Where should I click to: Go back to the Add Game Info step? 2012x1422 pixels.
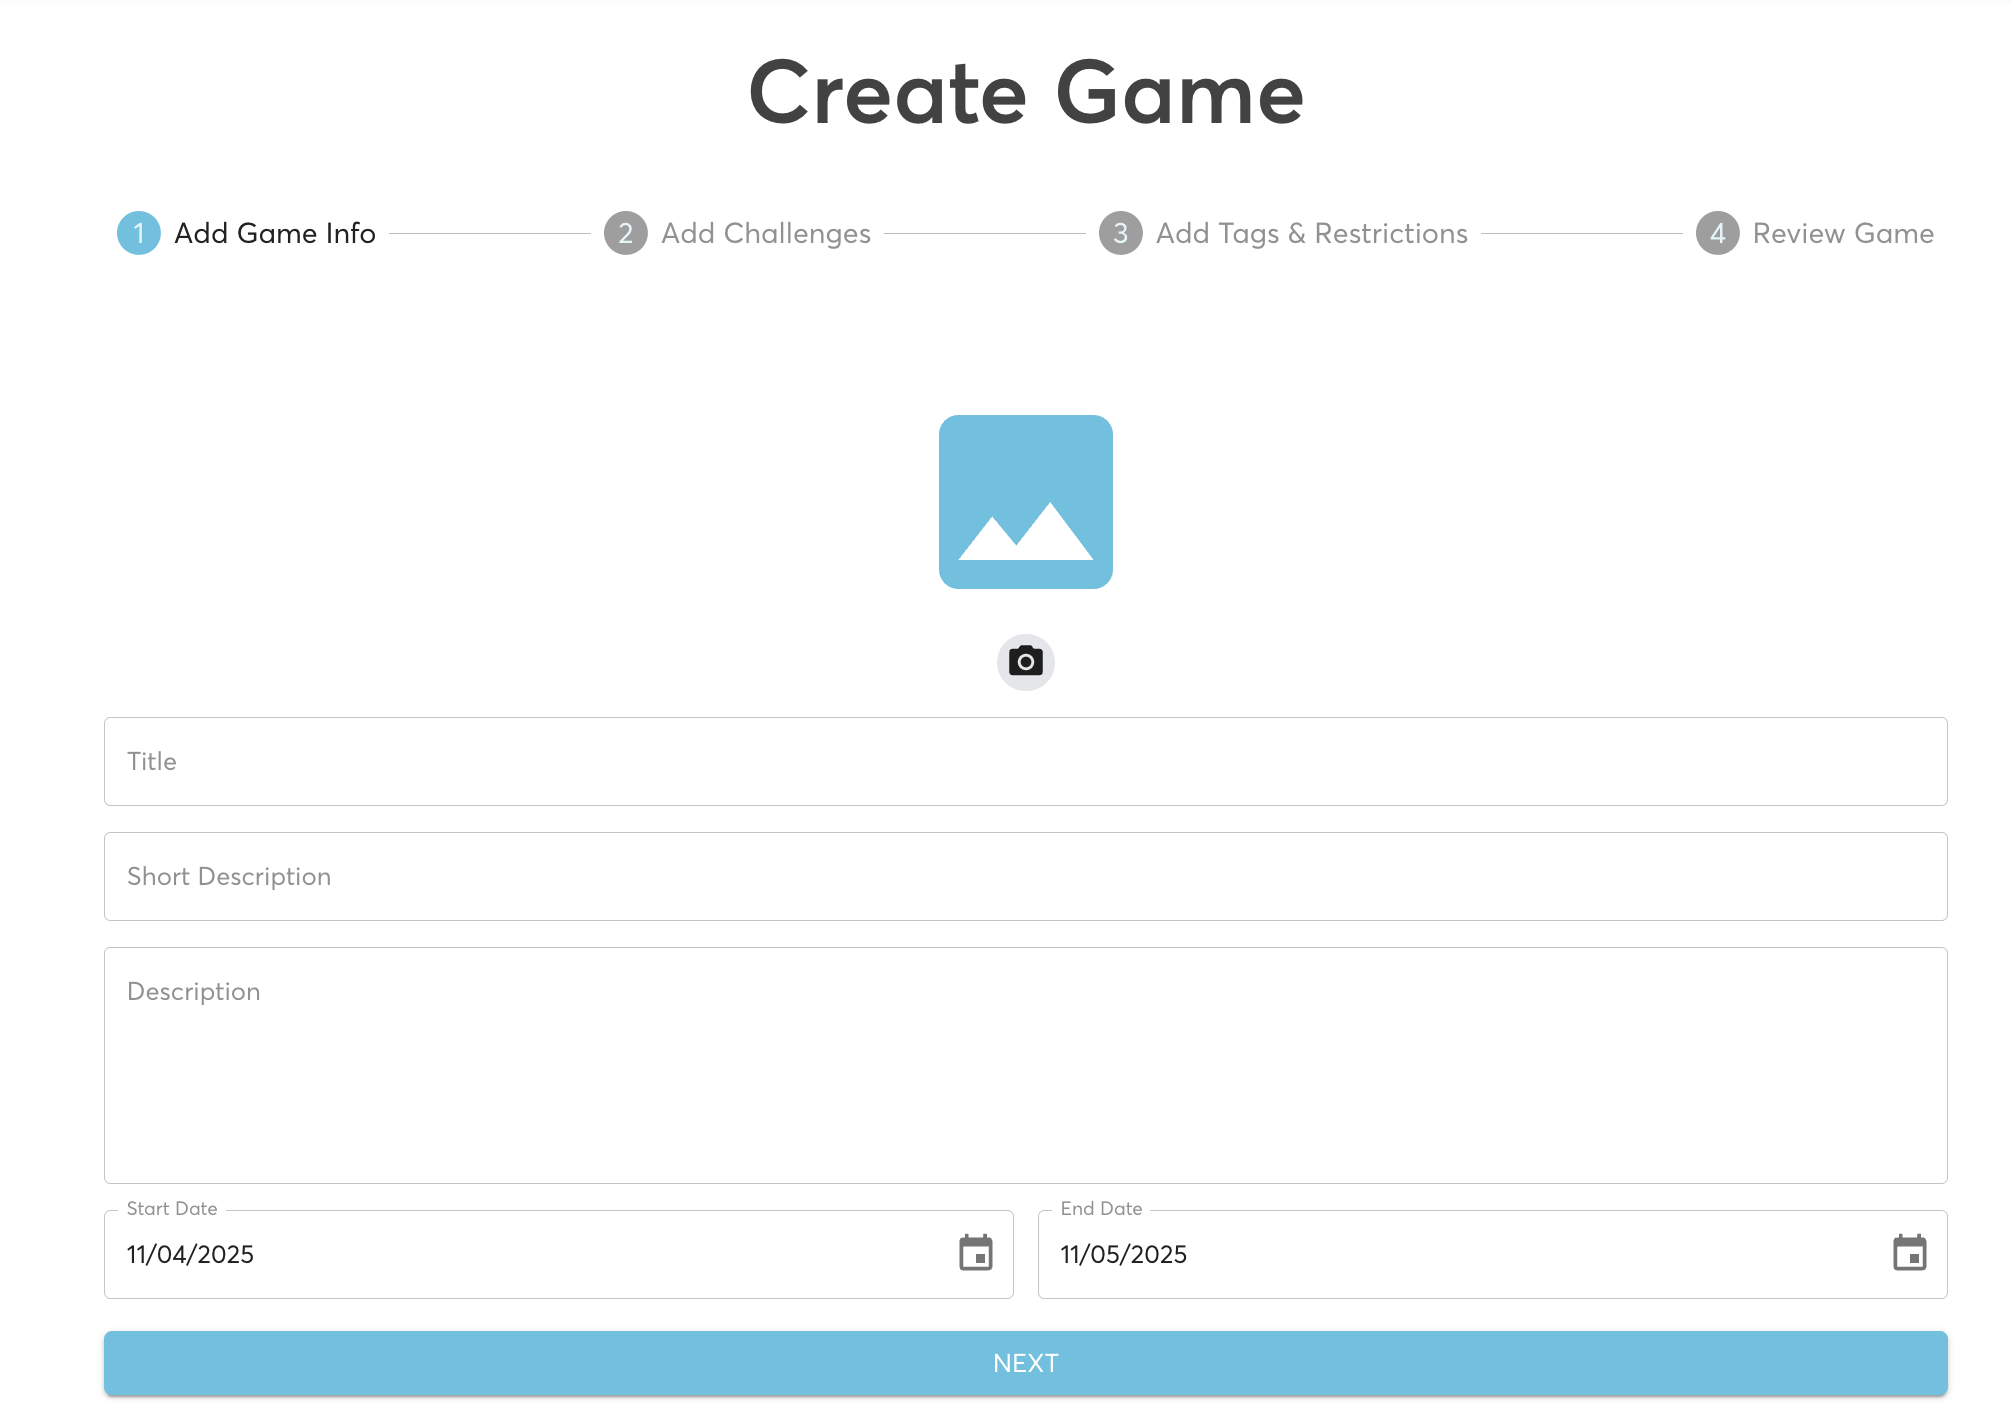pyautogui.click(x=274, y=233)
